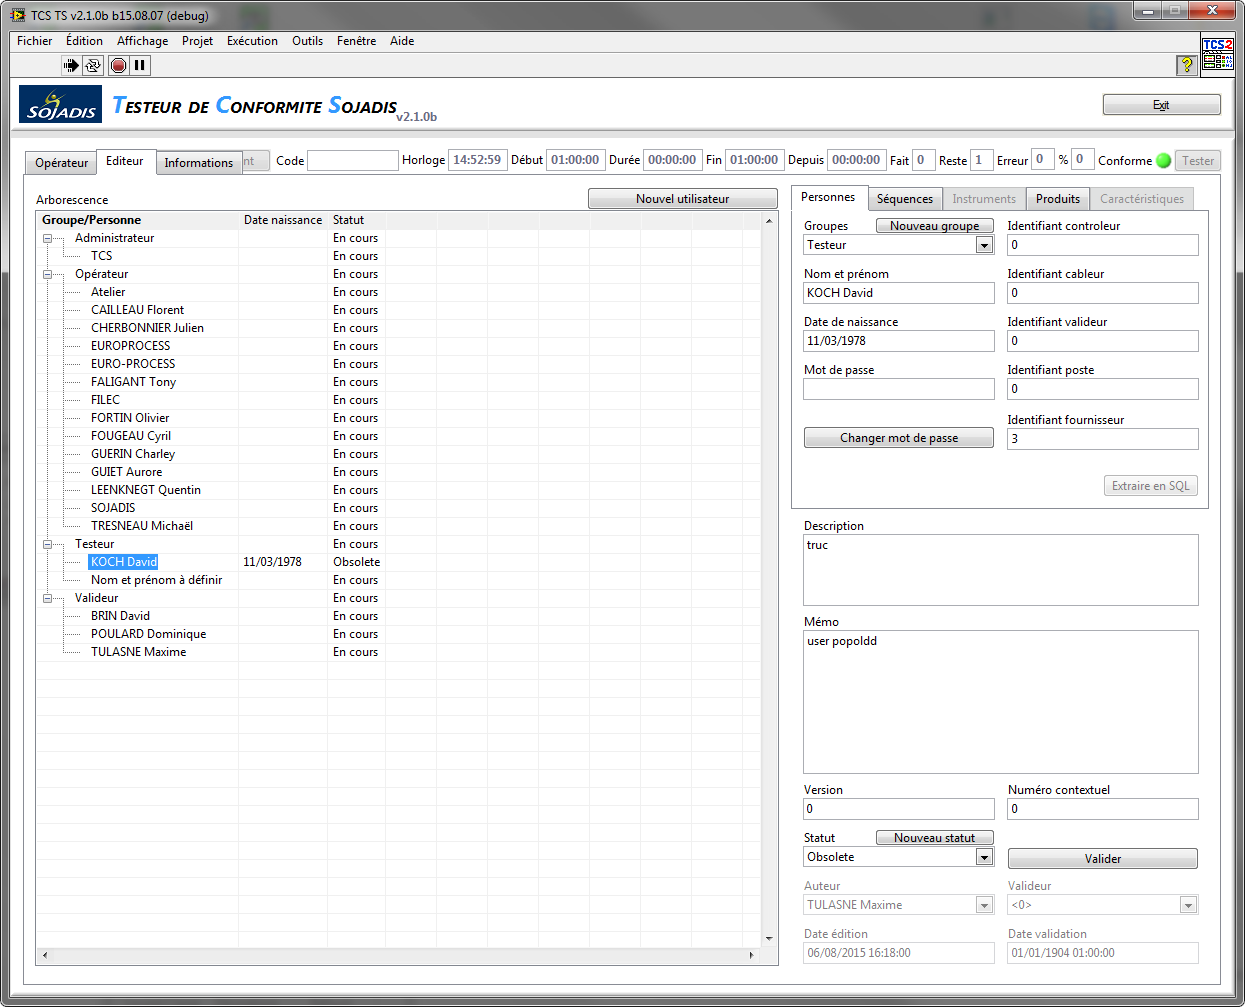
Task: Click the Nouvel utilisateur button
Action: (x=682, y=199)
